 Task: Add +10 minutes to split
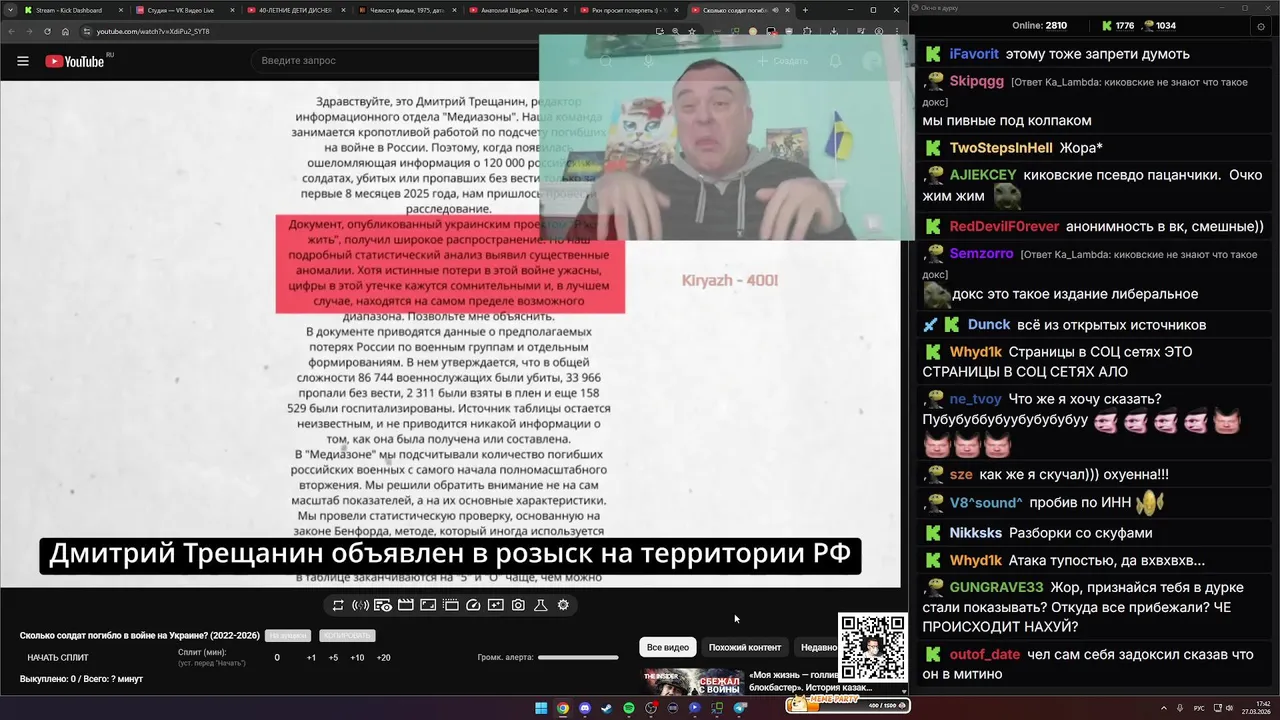[357, 658]
